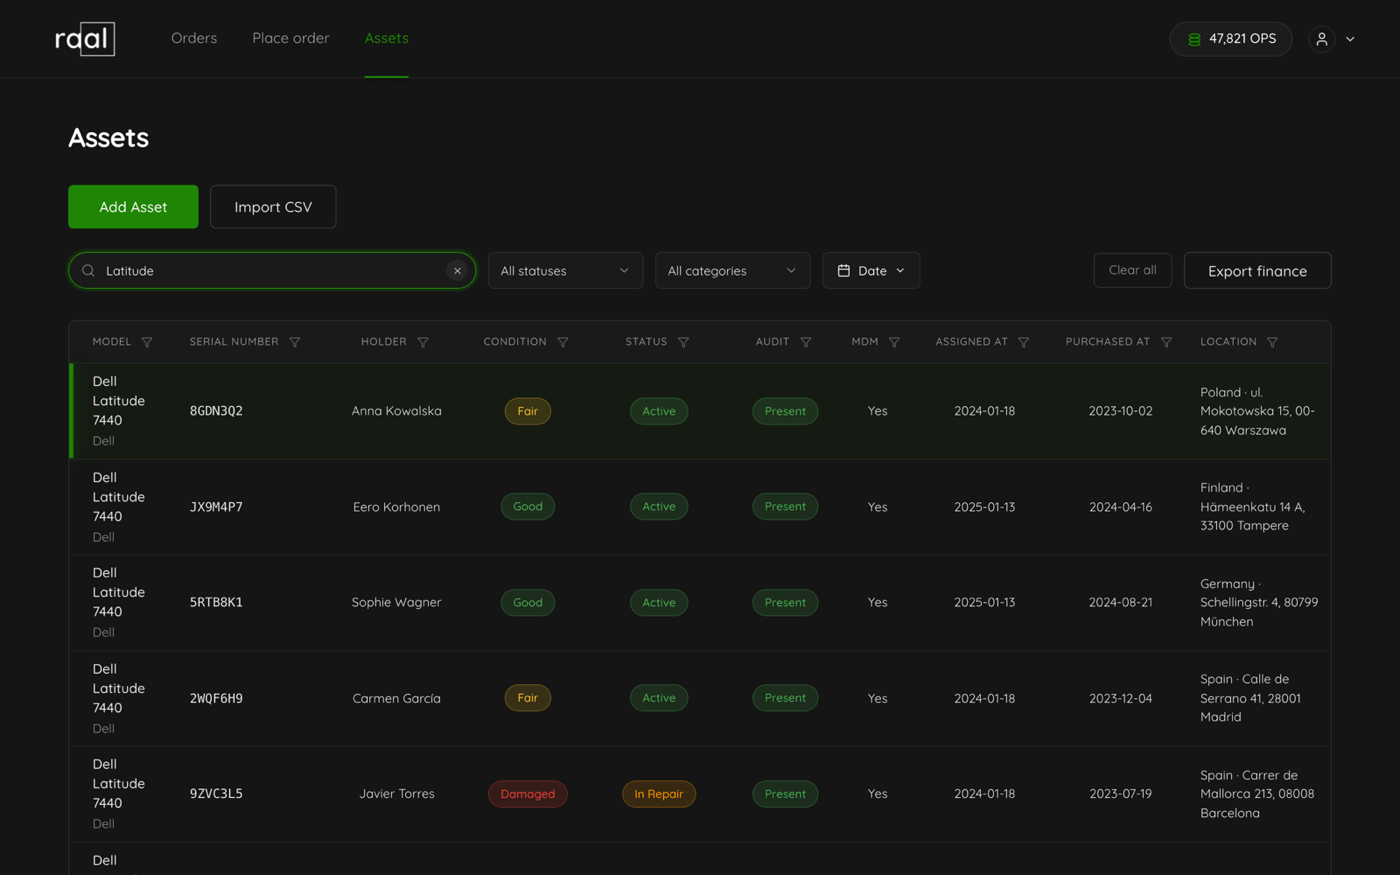Filter the Model column

[x=147, y=342]
